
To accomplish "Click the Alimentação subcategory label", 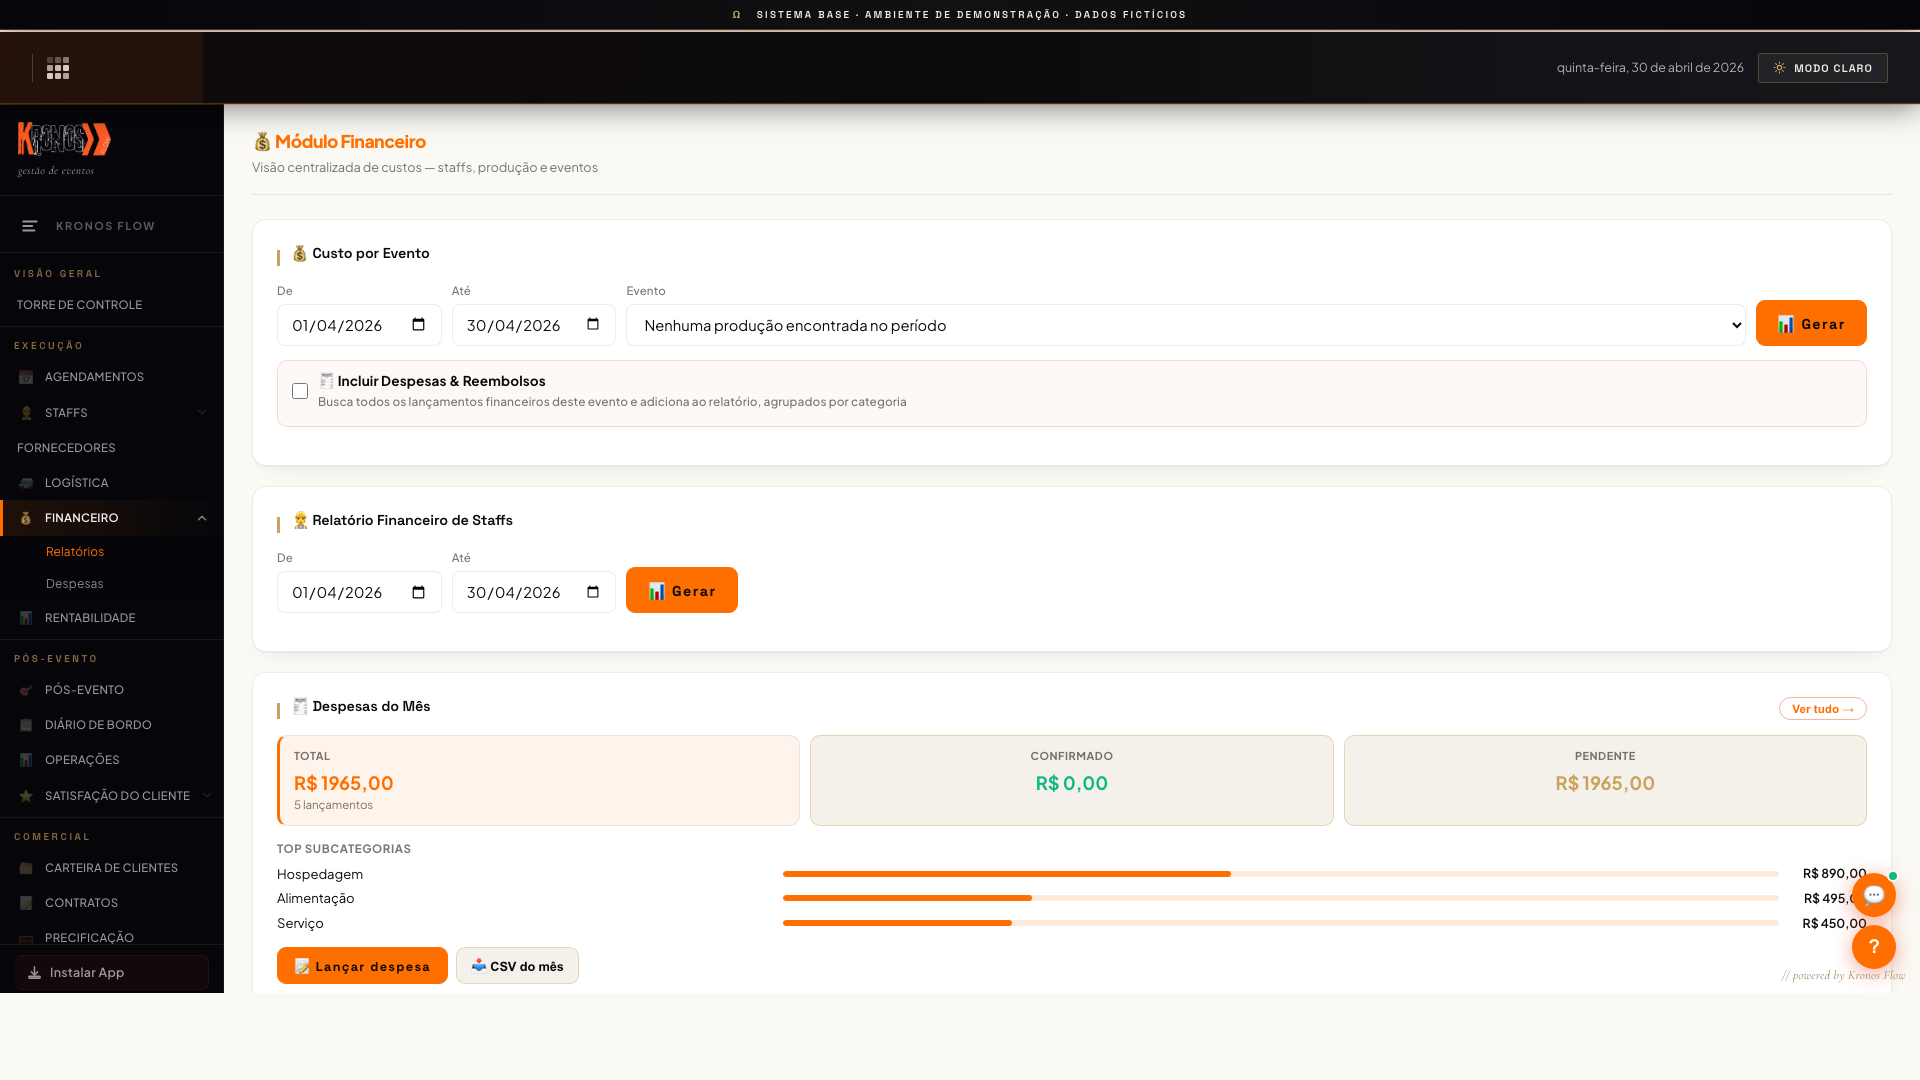I will [x=316, y=898].
